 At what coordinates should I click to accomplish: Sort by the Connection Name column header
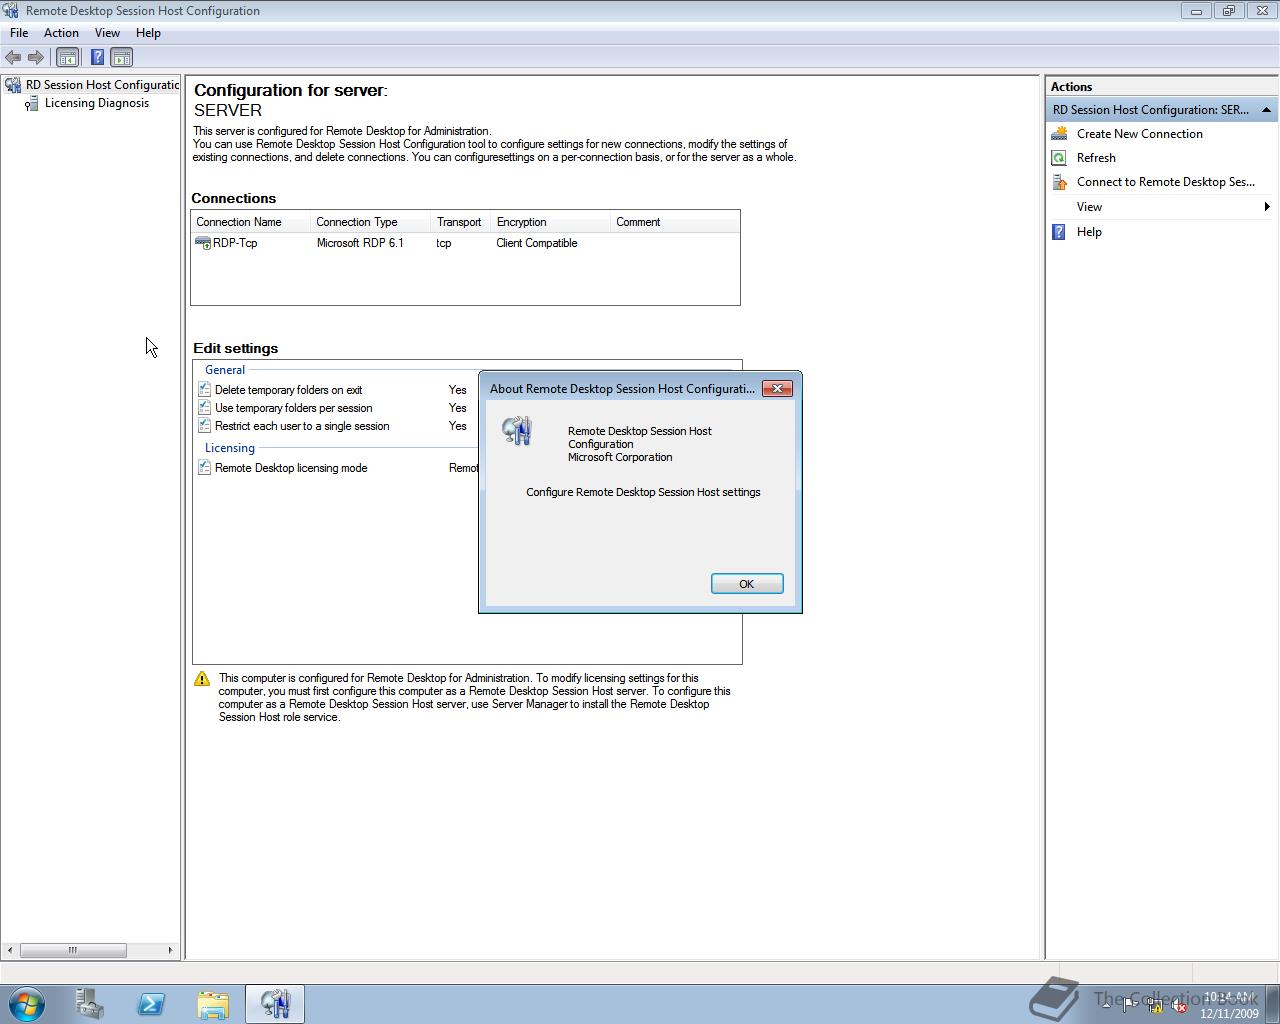(251, 222)
